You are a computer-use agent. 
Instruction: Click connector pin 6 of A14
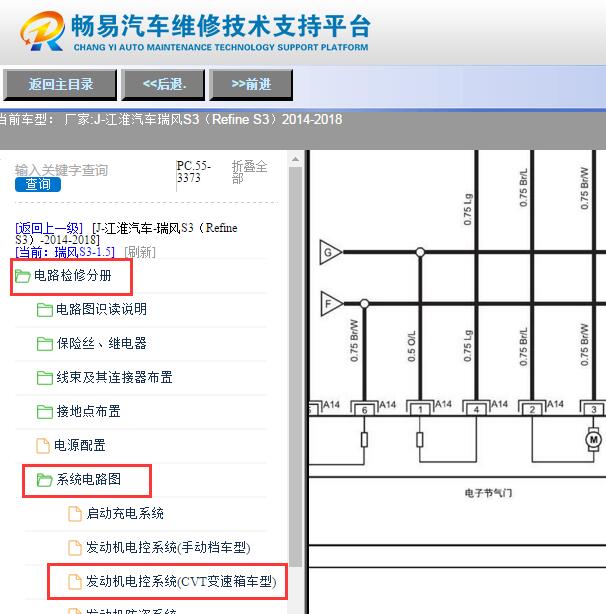(x=364, y=410)
